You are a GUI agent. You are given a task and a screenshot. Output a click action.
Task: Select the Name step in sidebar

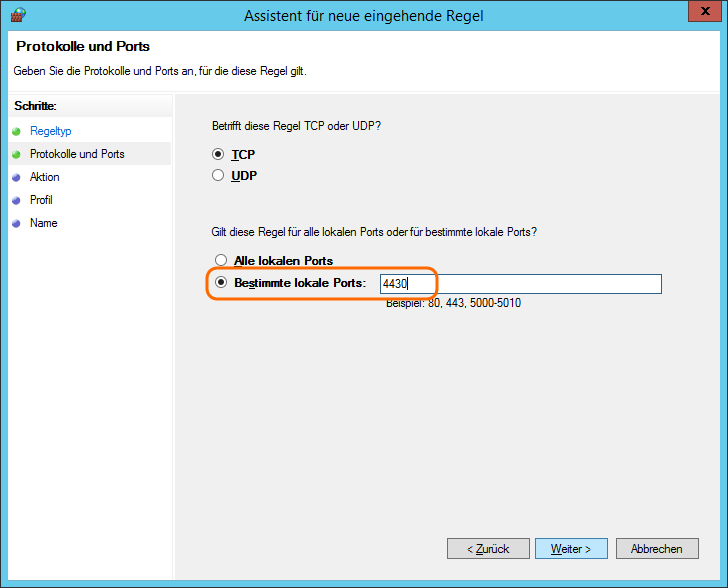pos(43,223)
